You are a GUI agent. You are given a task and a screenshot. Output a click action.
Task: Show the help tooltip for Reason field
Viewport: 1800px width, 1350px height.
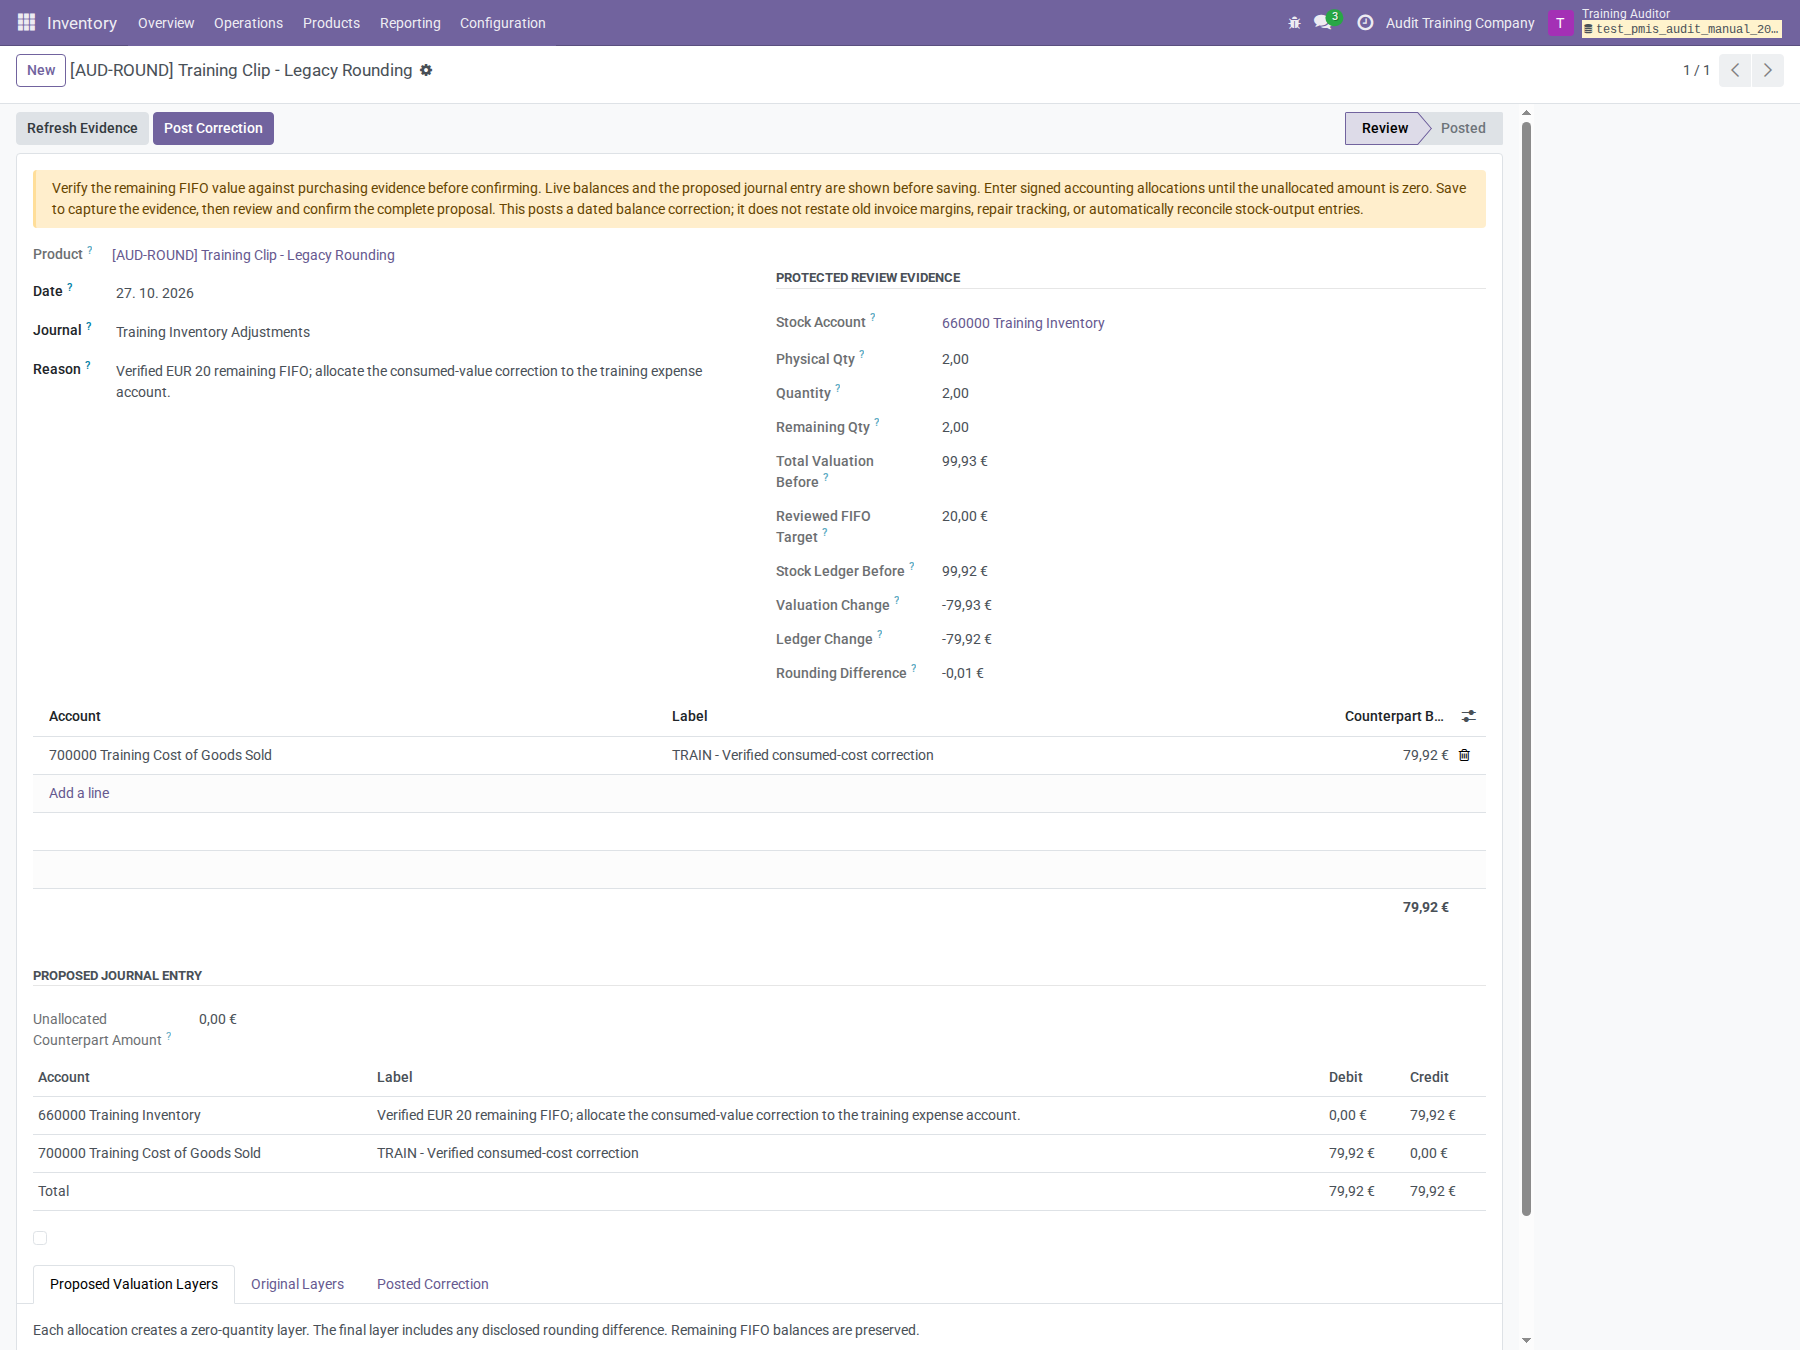pos(88,365)
